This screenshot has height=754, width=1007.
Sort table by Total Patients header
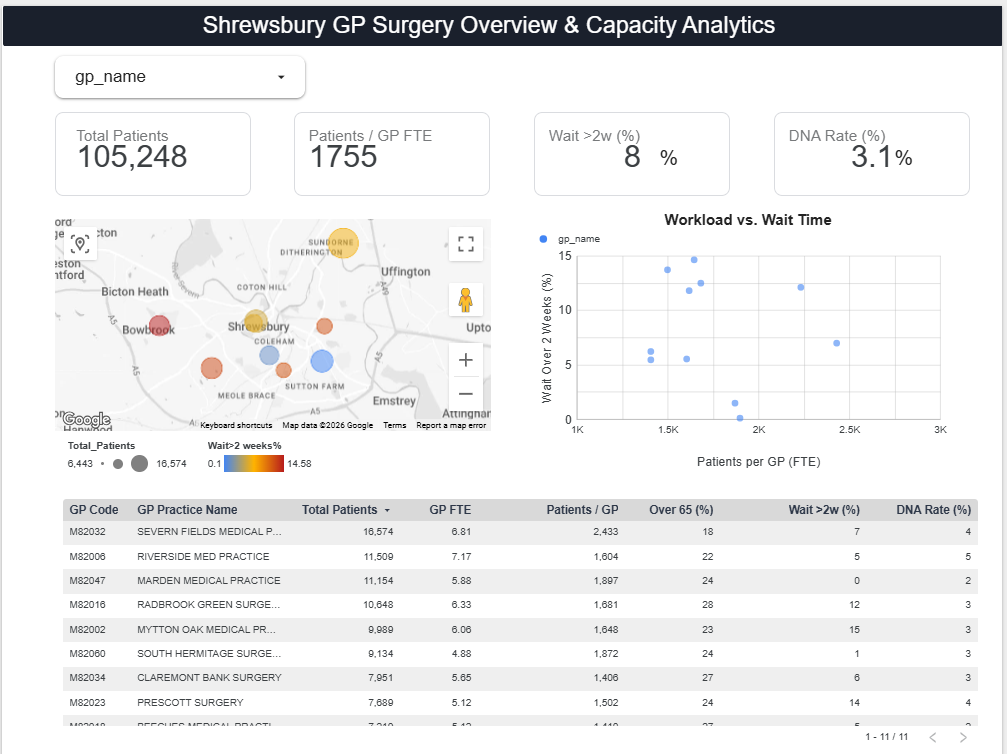[340, 510]
